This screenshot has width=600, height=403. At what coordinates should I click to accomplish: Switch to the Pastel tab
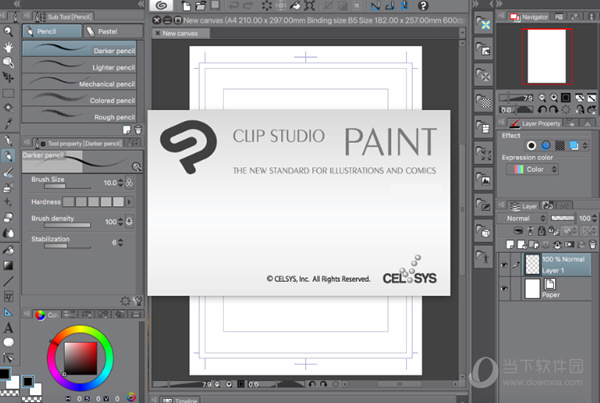coord(112,31)
